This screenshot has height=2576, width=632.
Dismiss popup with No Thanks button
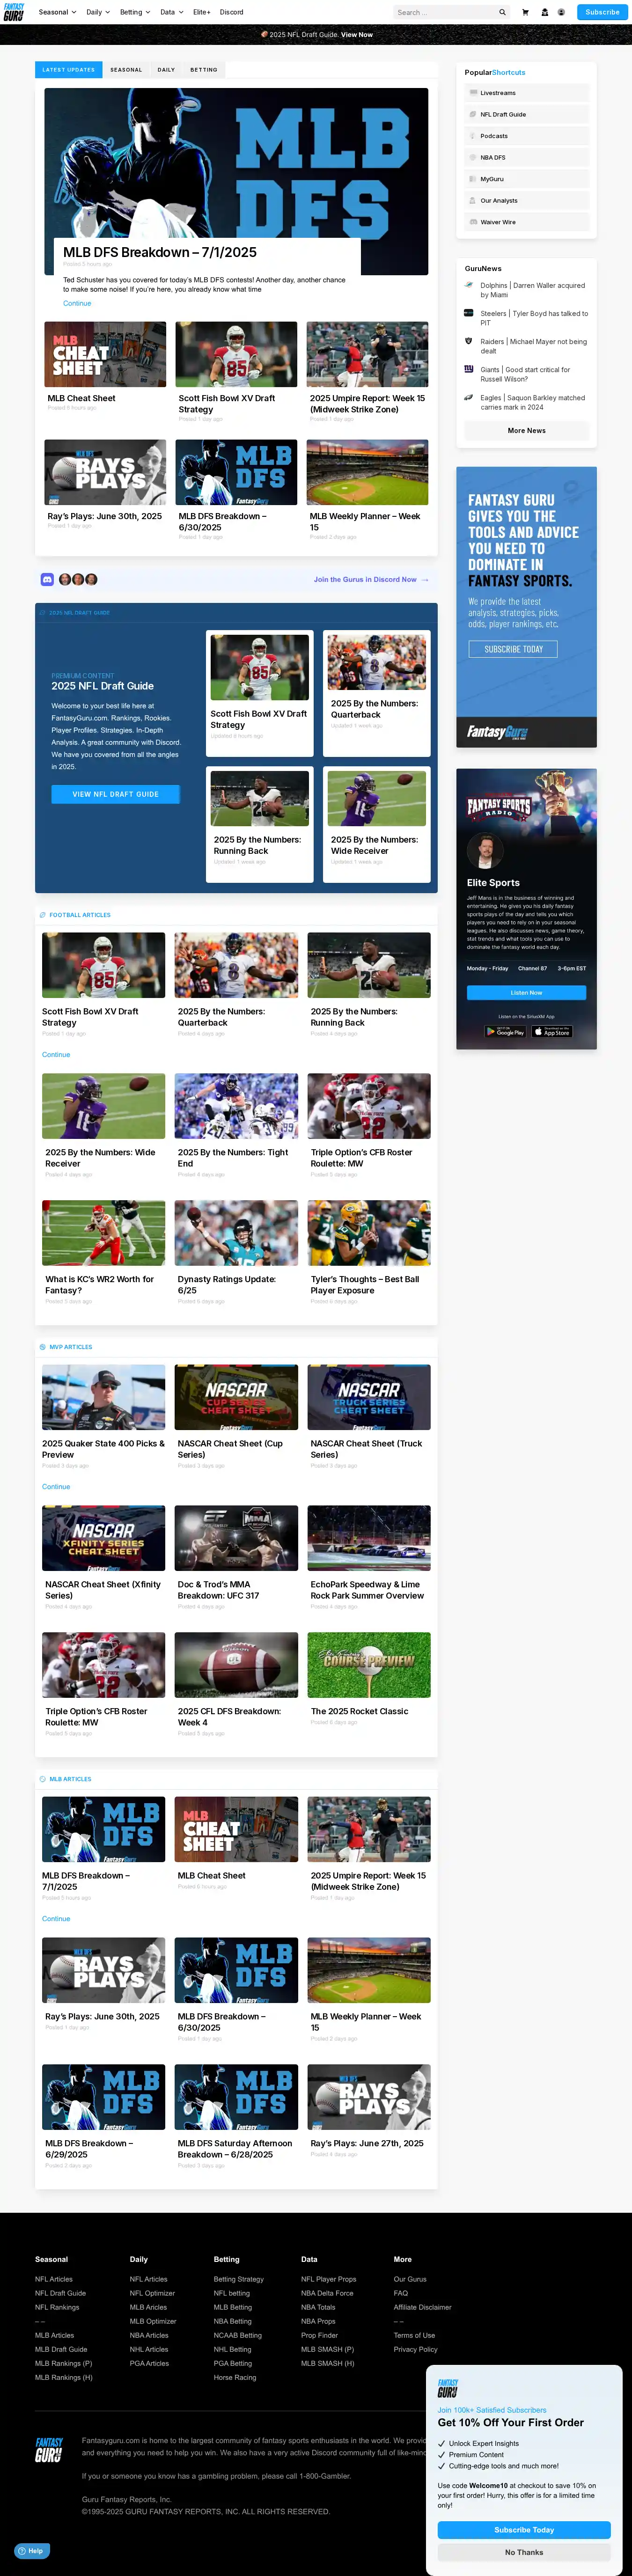click(523, 2552)
